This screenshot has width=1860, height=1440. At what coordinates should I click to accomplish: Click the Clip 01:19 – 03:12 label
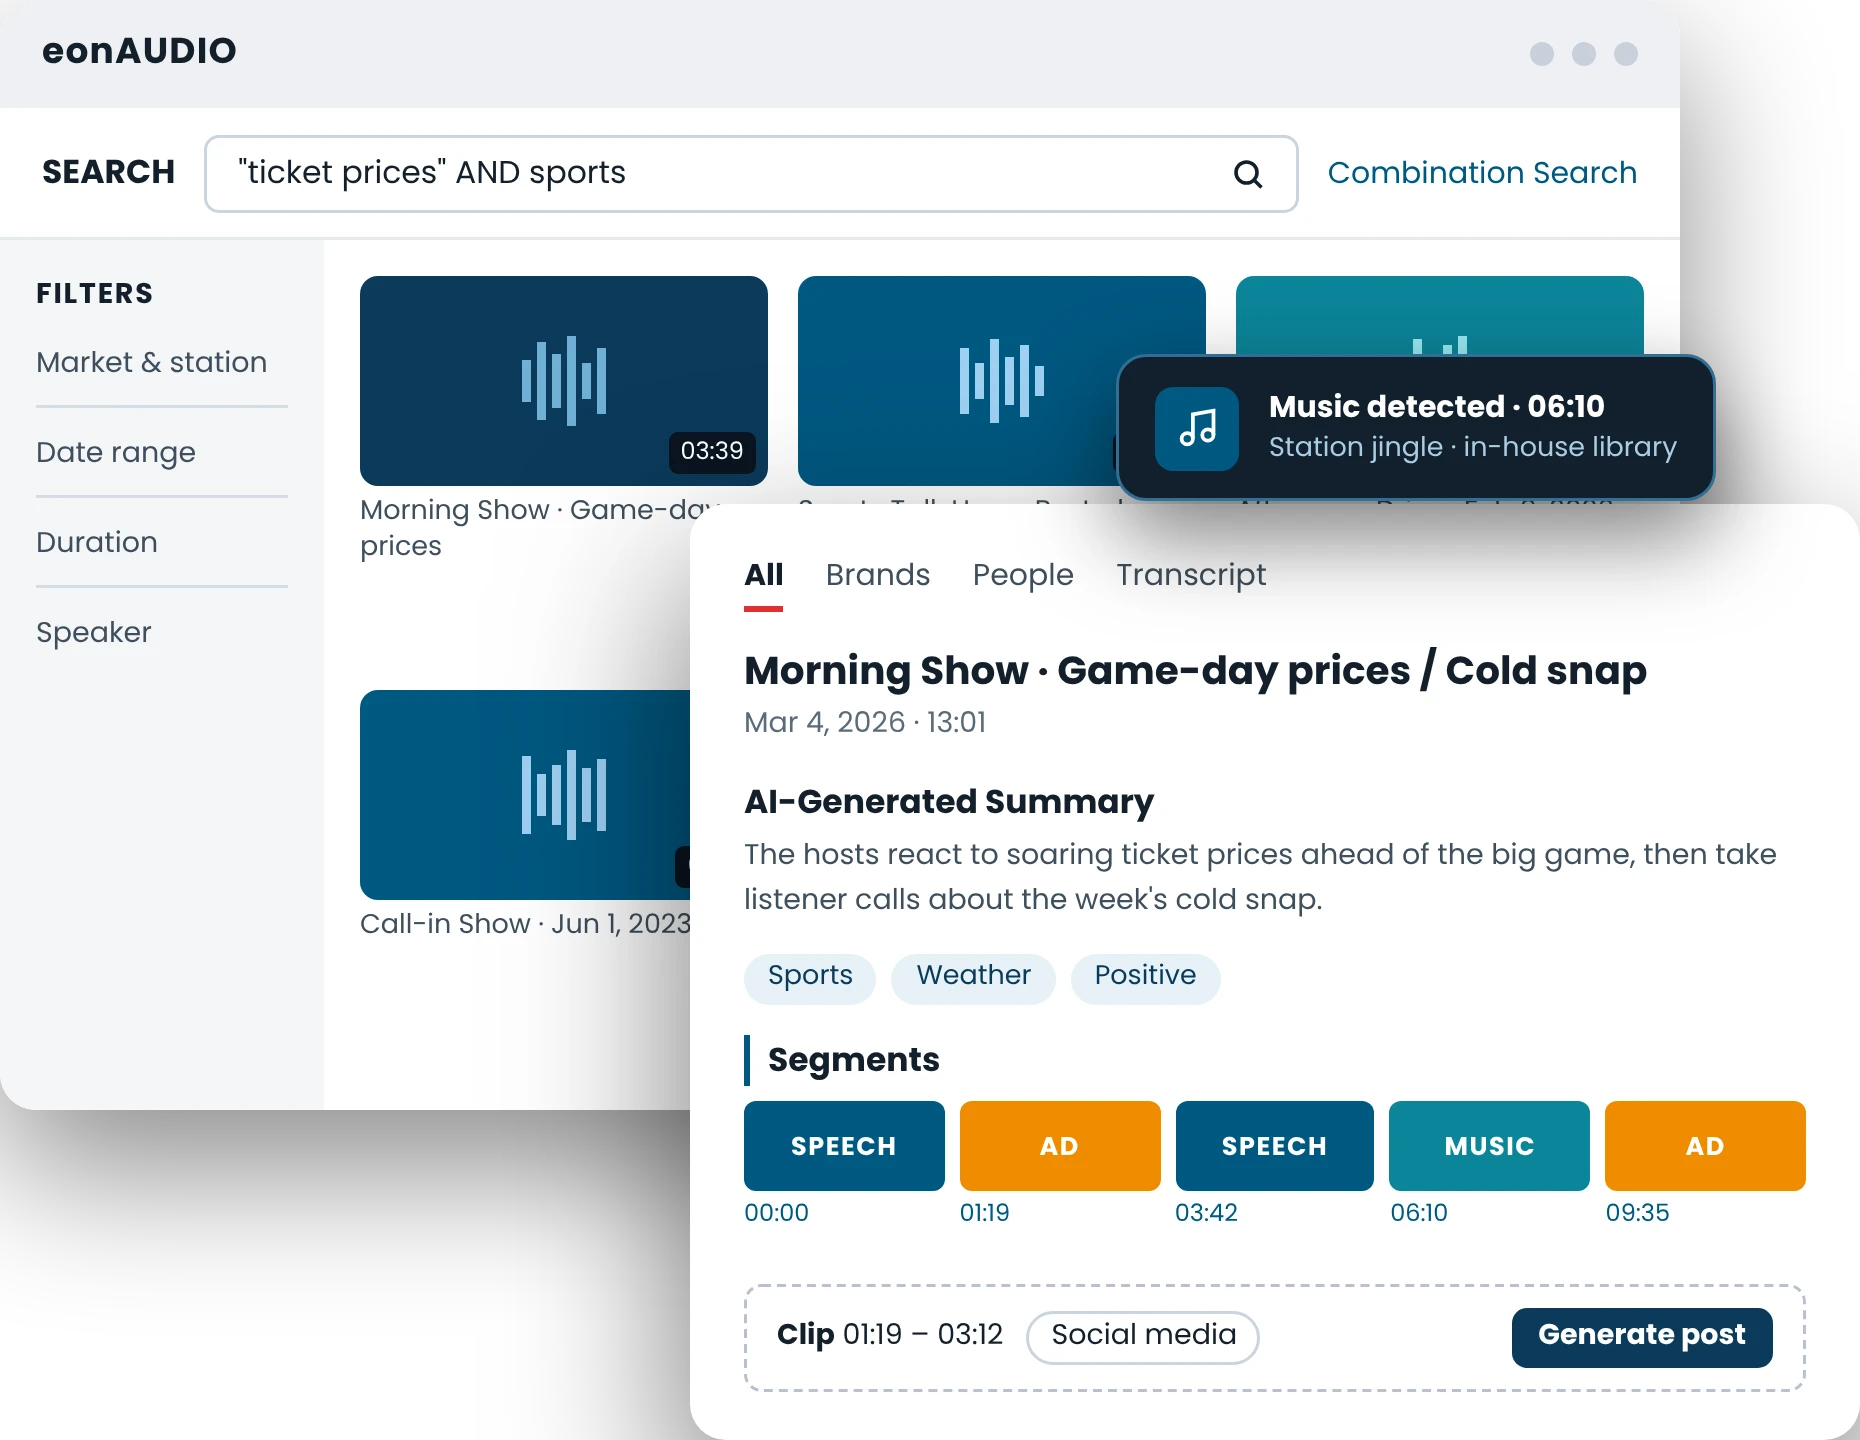889,1335
